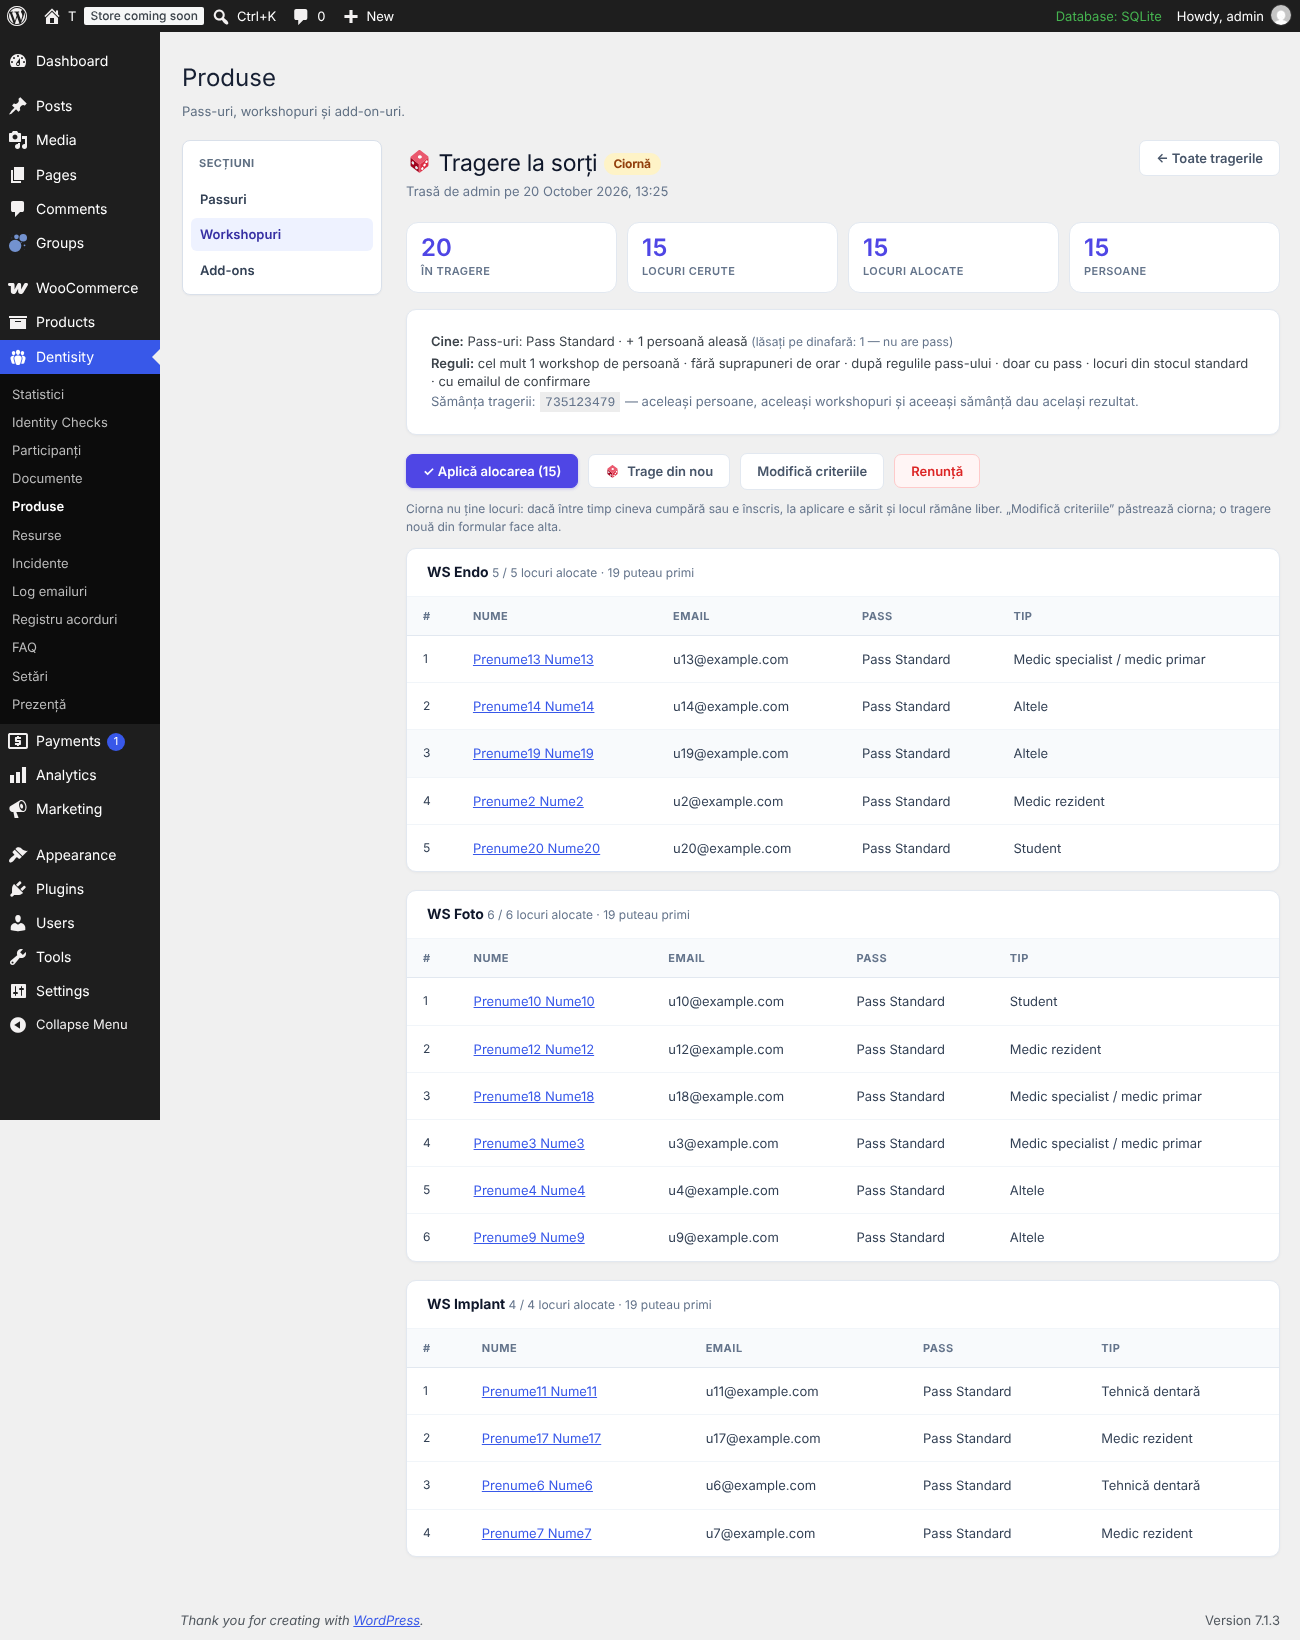Click Modifică criteriile button
1300x1640 pixels.
pyautogui.click(x=812, y=471)
